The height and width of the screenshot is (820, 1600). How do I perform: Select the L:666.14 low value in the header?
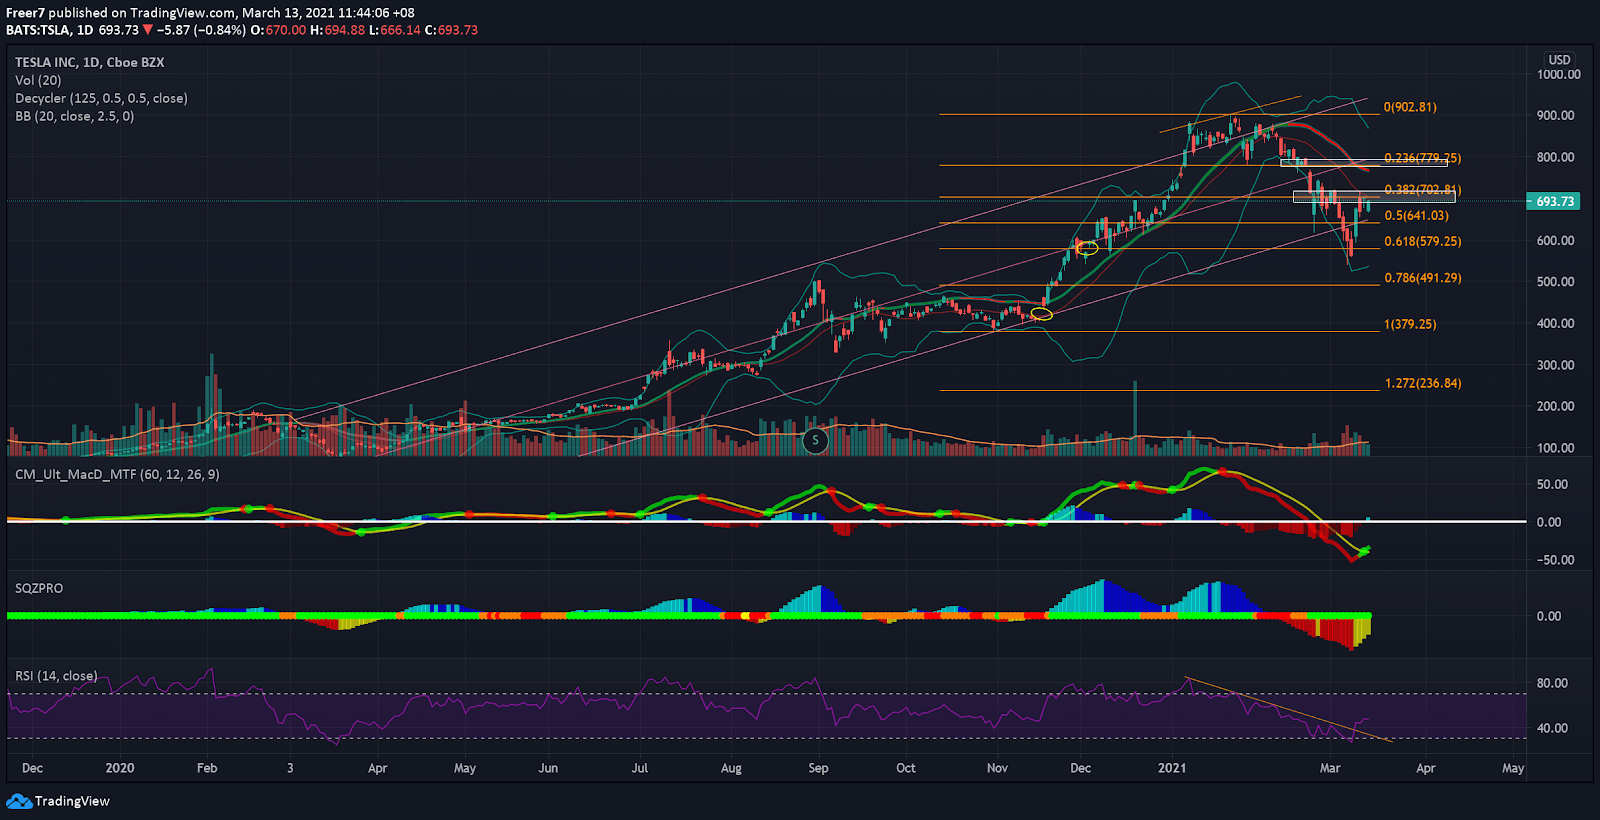click(395, 30)
